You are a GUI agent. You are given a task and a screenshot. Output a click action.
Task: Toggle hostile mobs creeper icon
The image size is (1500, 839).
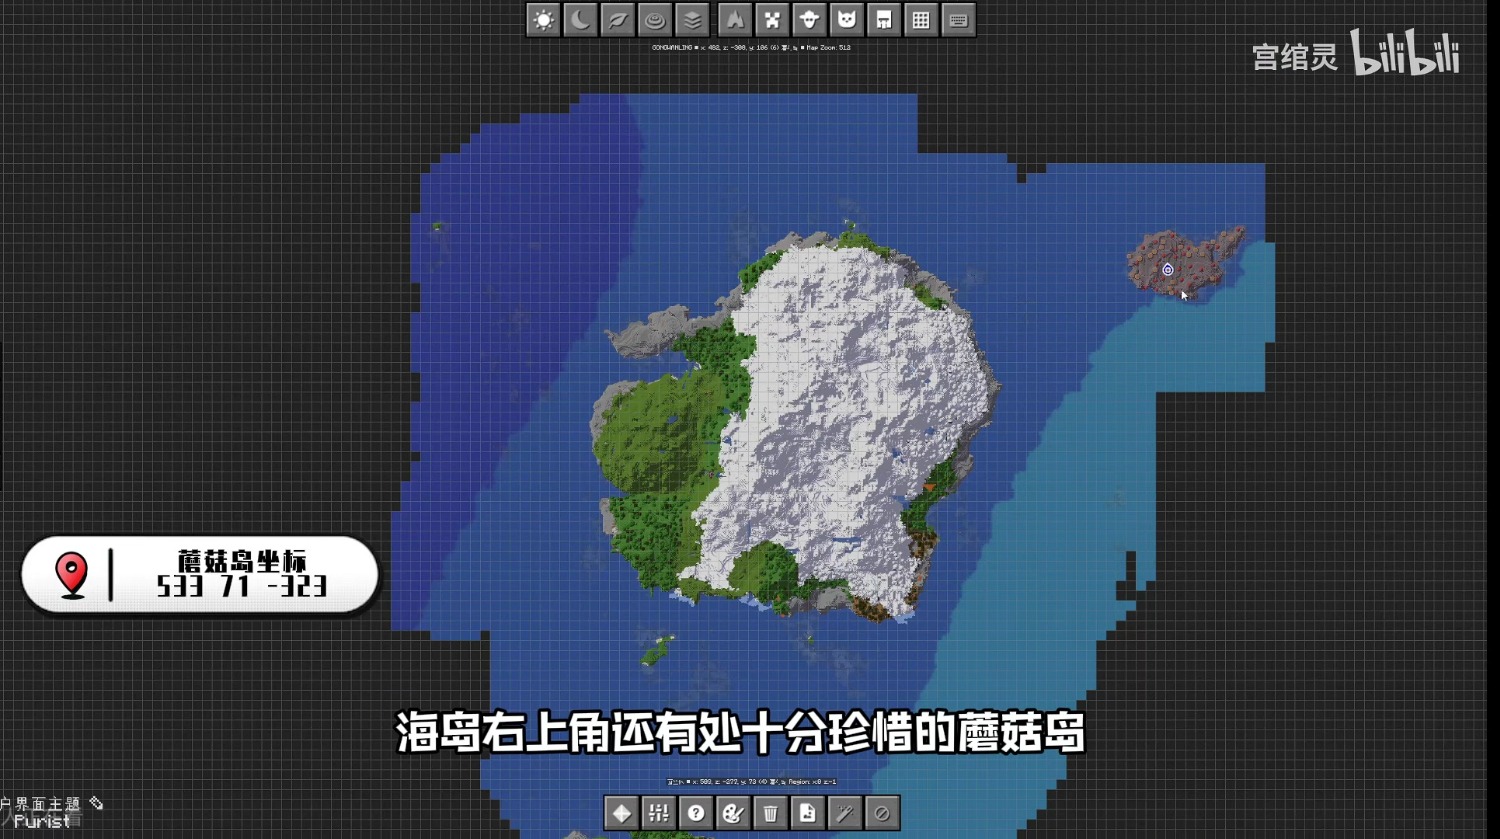(773, 20)
